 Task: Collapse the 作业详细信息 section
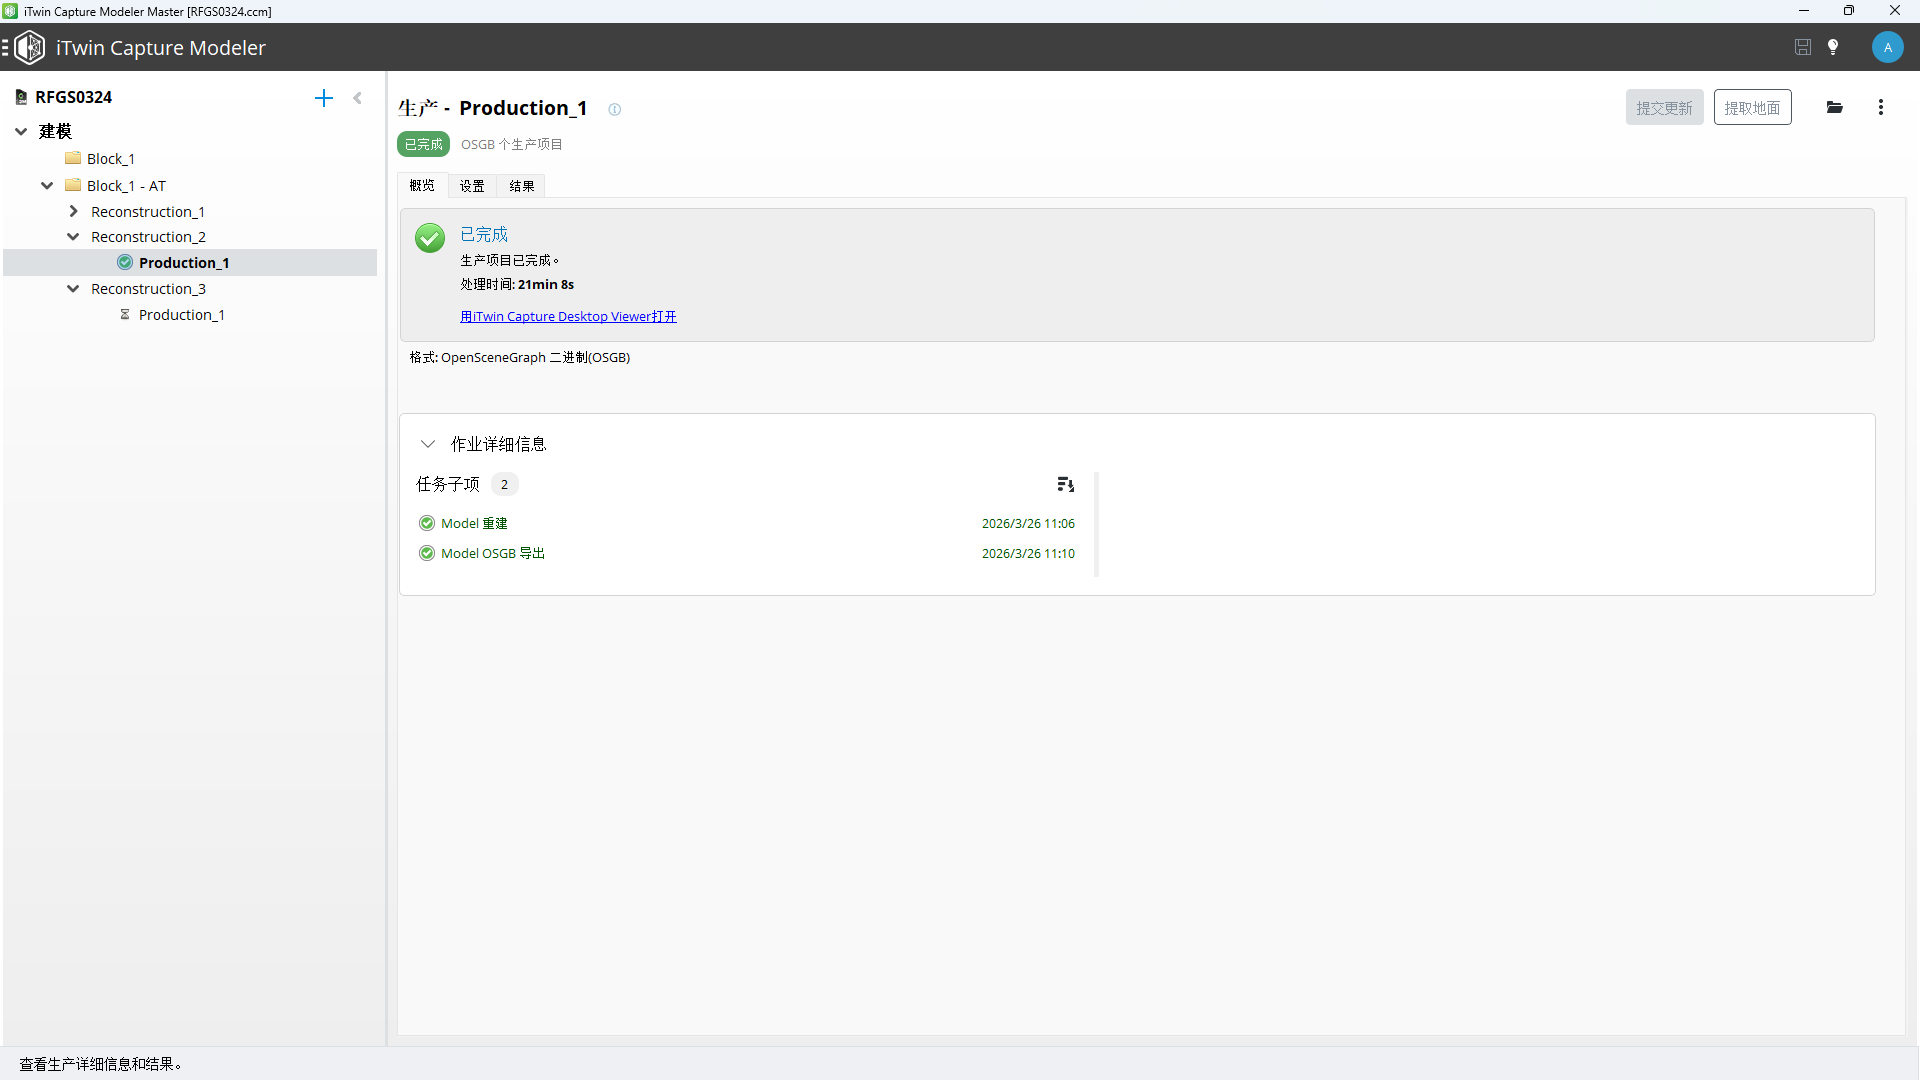point(428,444)
